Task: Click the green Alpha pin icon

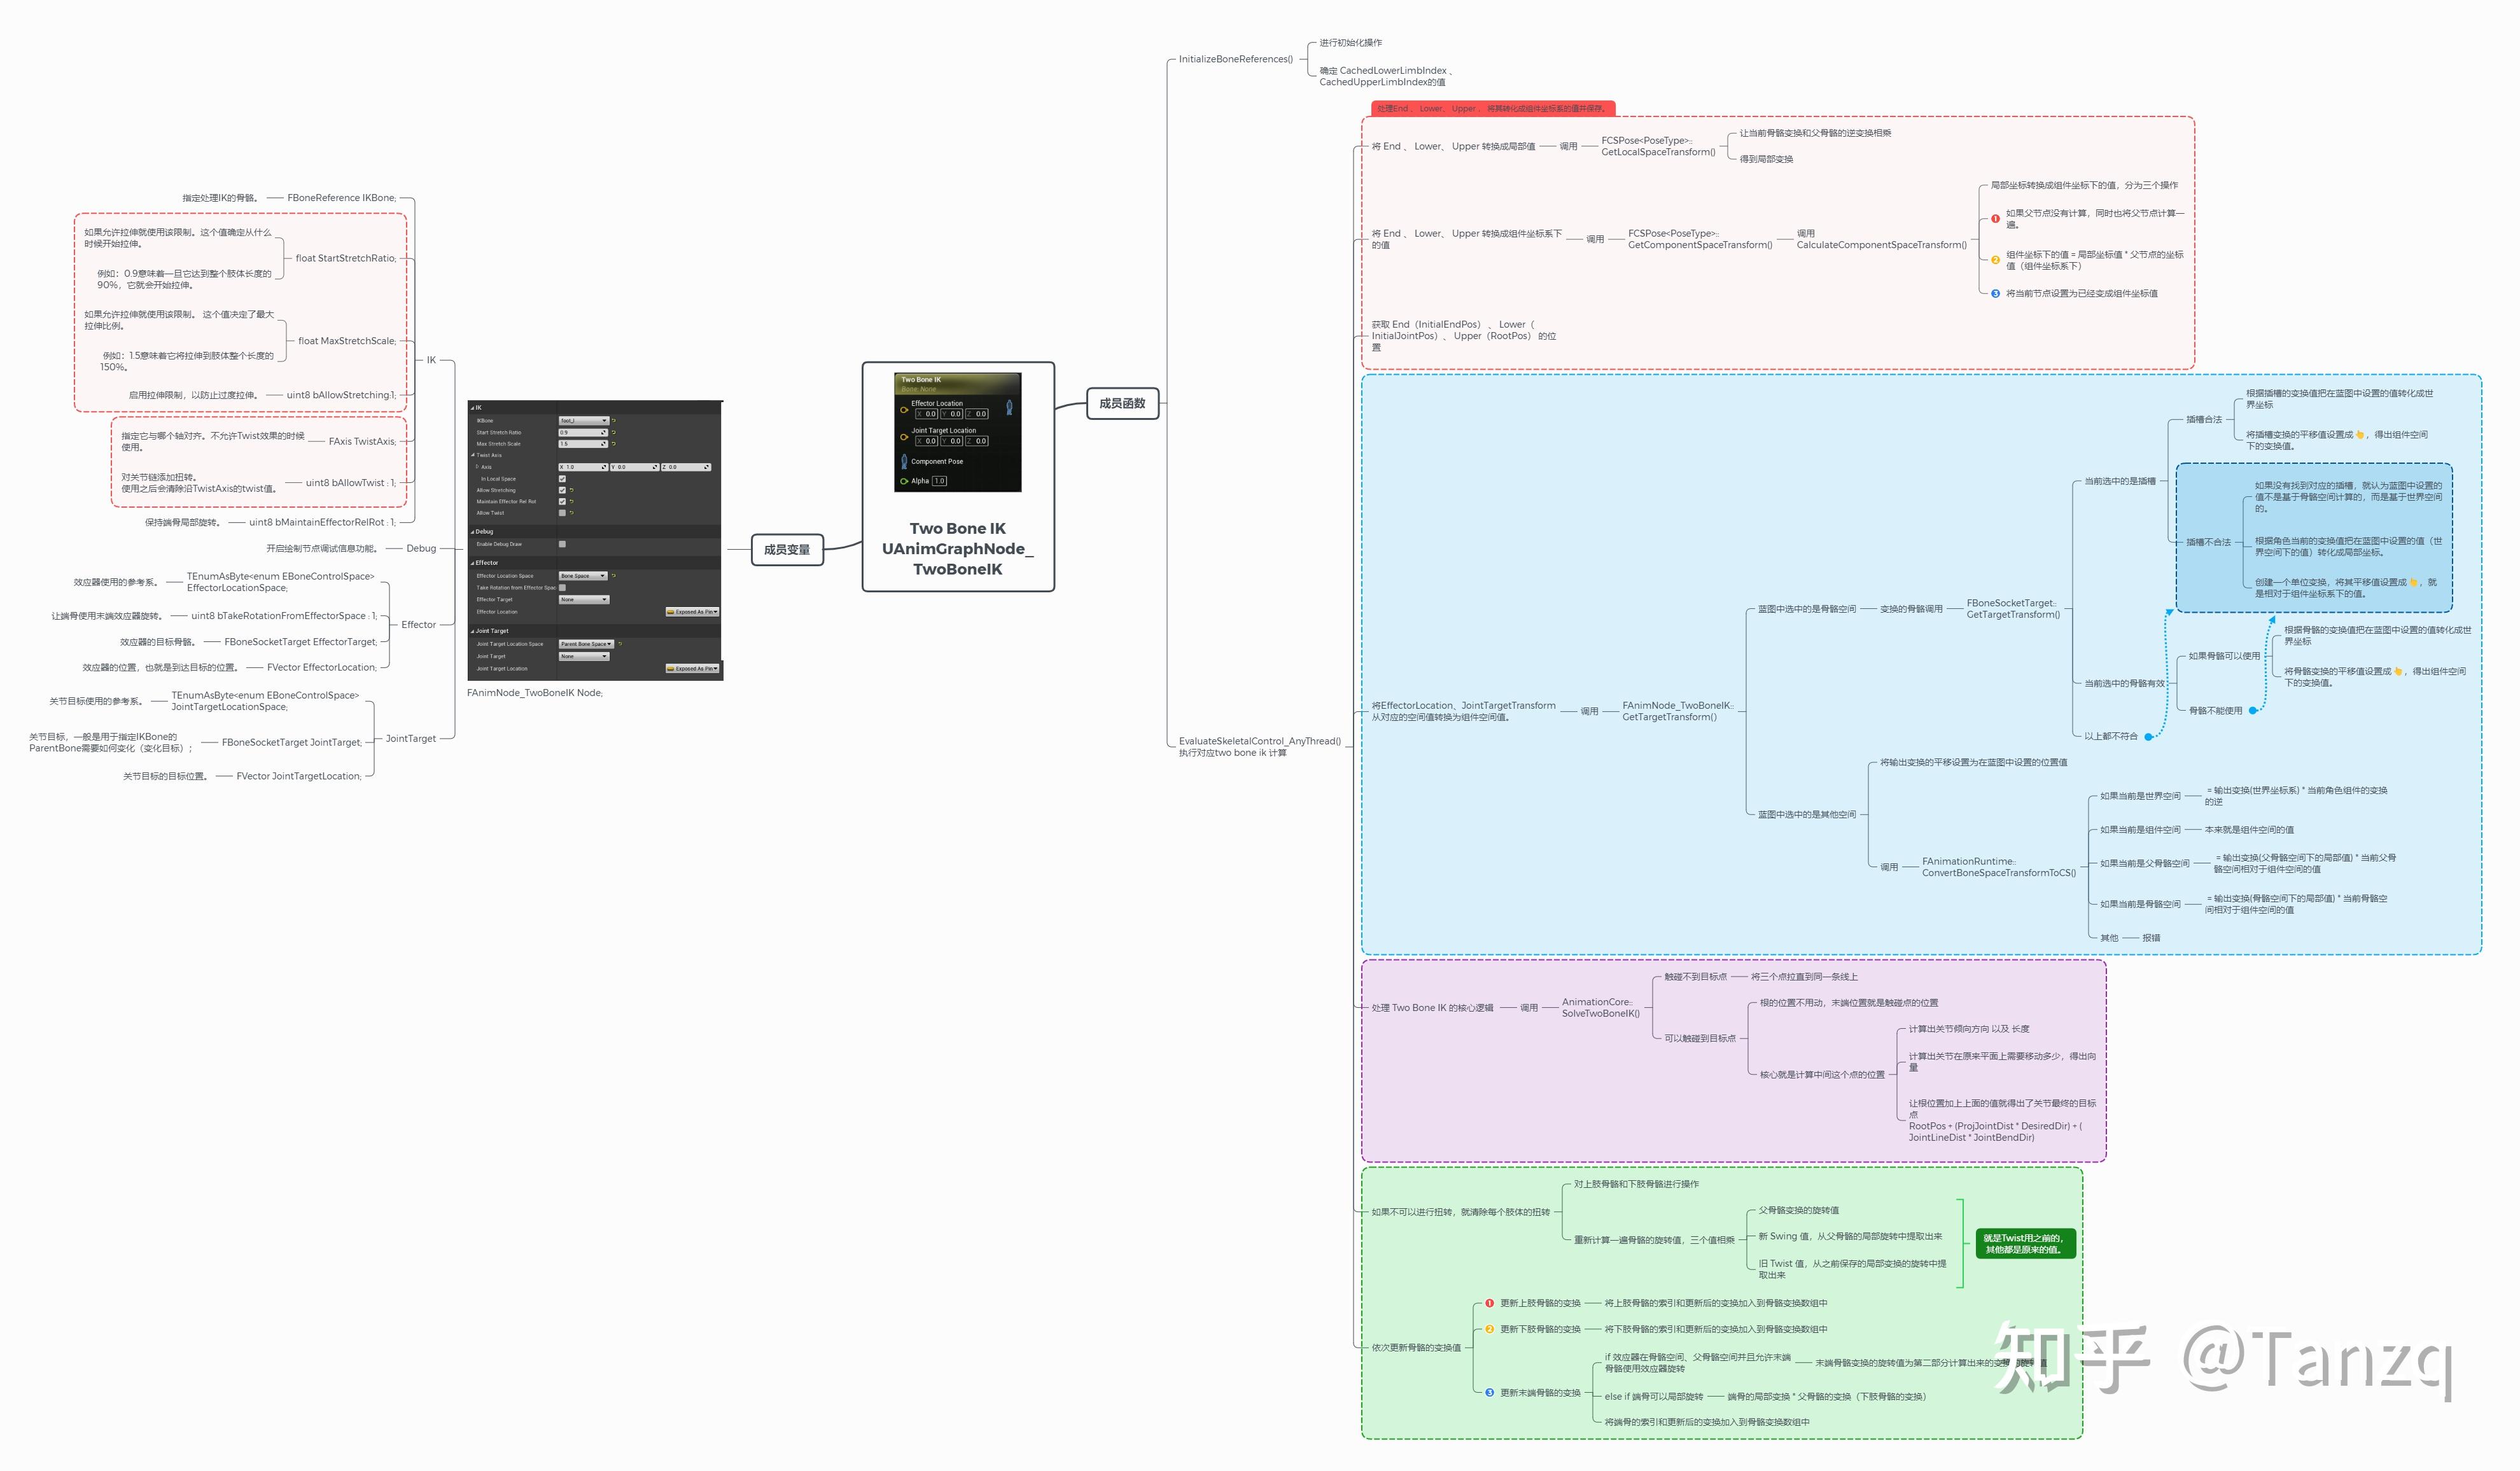Action: [x=905, y=481]
